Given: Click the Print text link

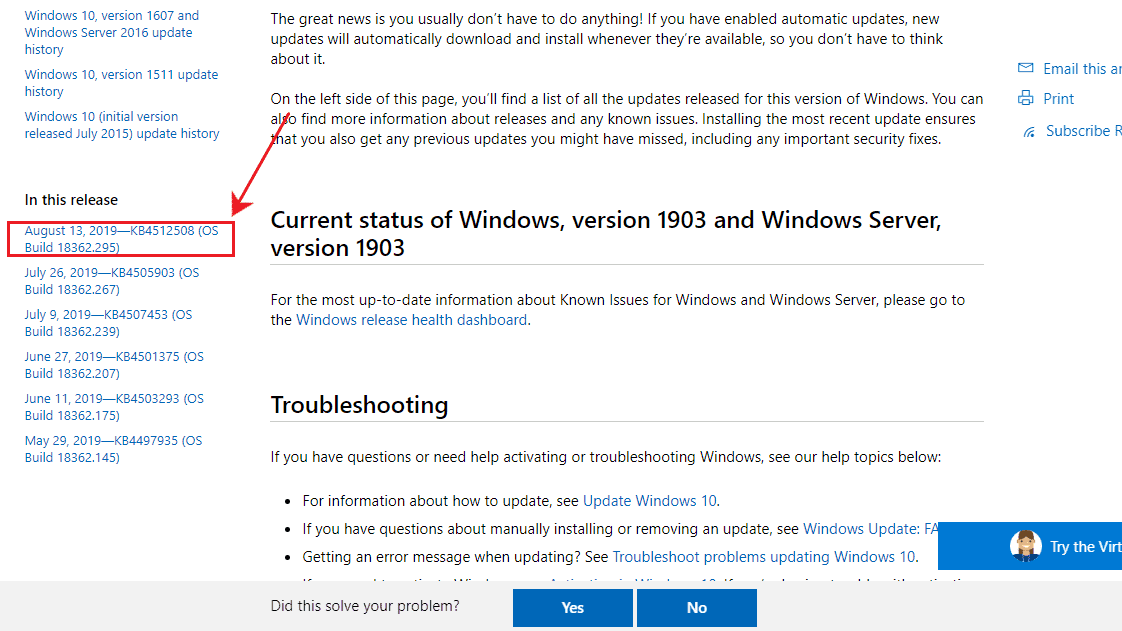Looking at the screenshot, I should click(x=1058, y=99).
